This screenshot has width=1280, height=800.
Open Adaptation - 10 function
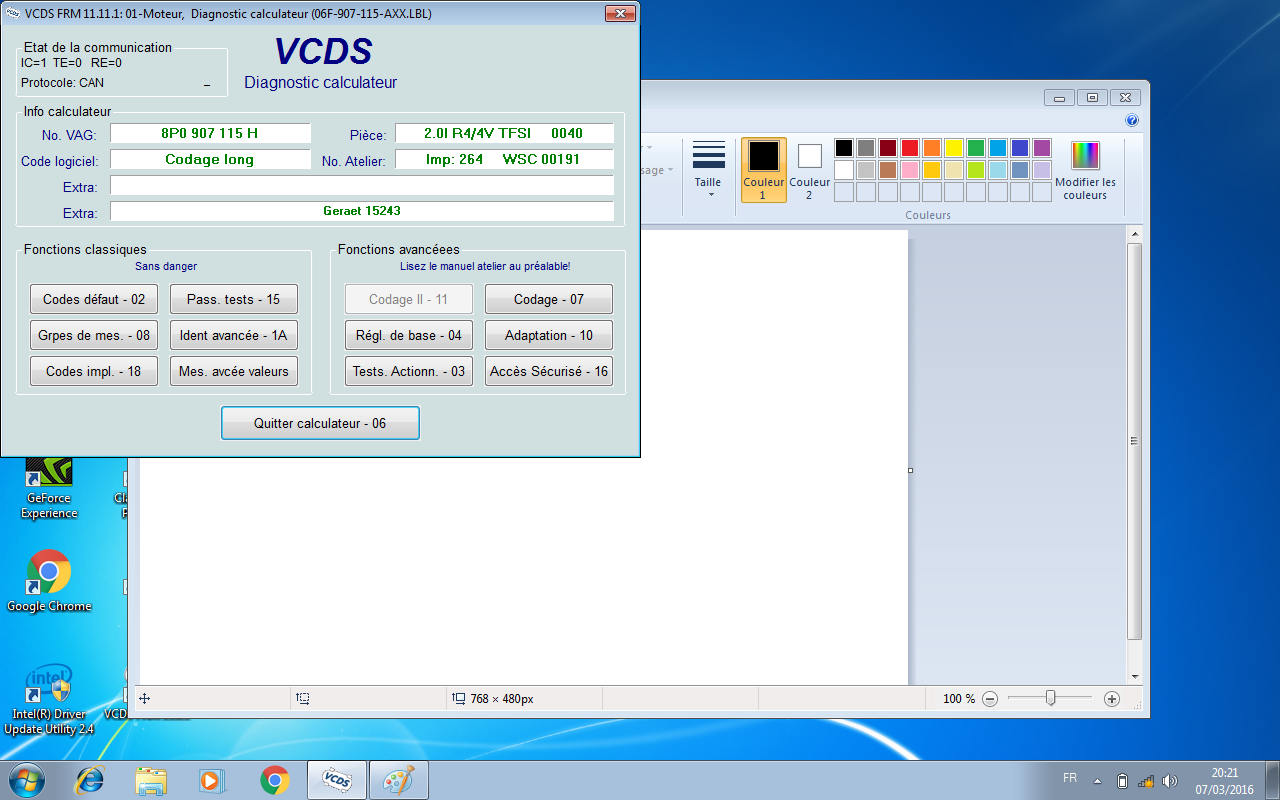pyautogui.click(x=549, y=335)
